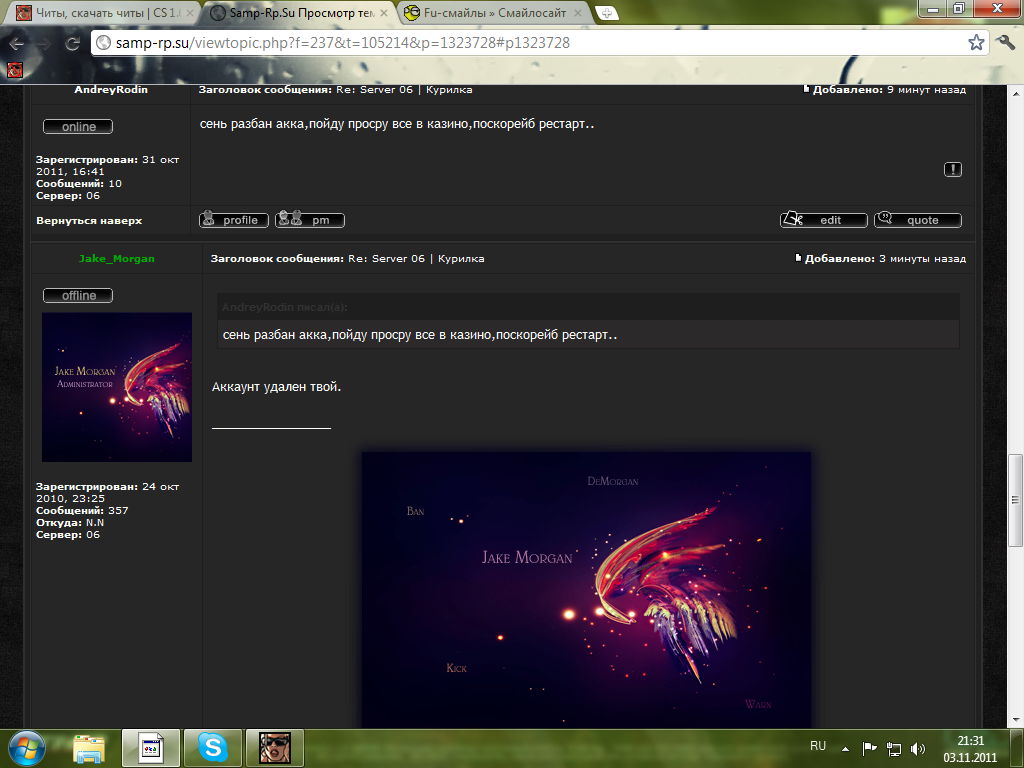Open the GTA San Andreas taskbar icon
Image resolution: width=1024 pixels, height=768 pixels.
274,747
